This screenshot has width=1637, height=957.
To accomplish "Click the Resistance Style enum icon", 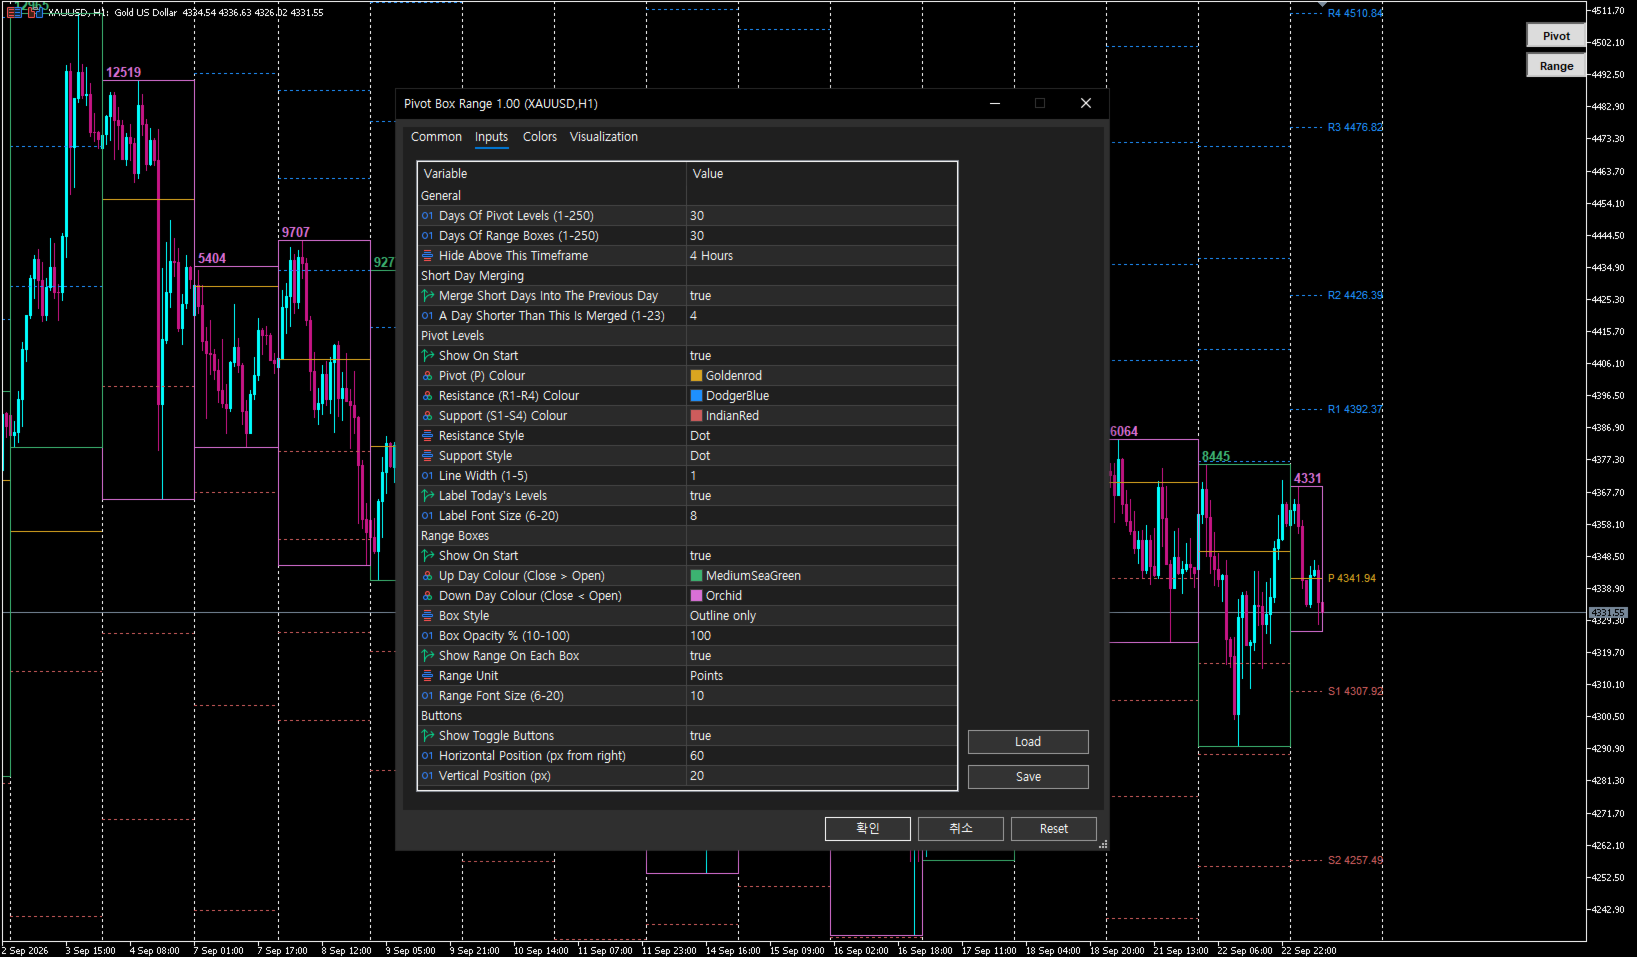I will pos(427,436).
